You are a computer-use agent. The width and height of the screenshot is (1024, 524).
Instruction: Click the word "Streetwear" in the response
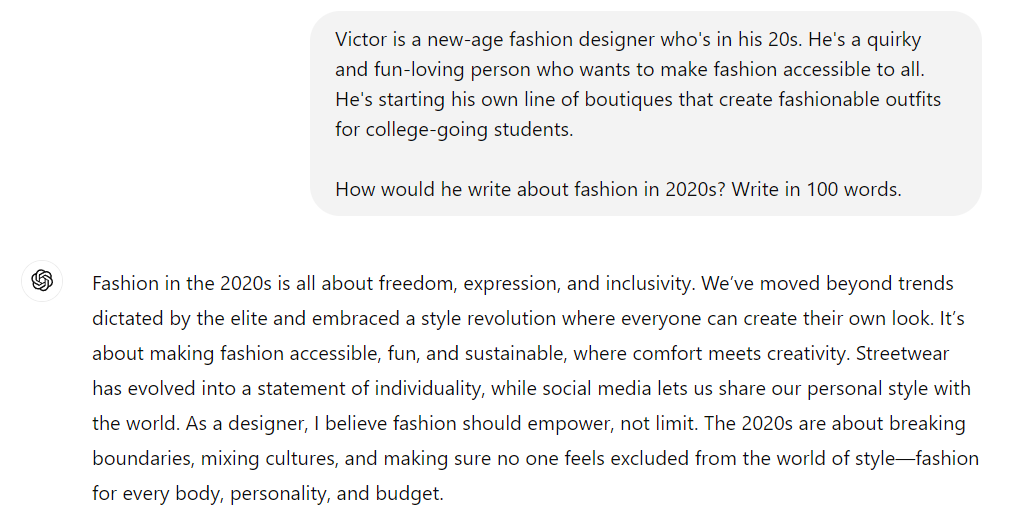pos(903,353)
